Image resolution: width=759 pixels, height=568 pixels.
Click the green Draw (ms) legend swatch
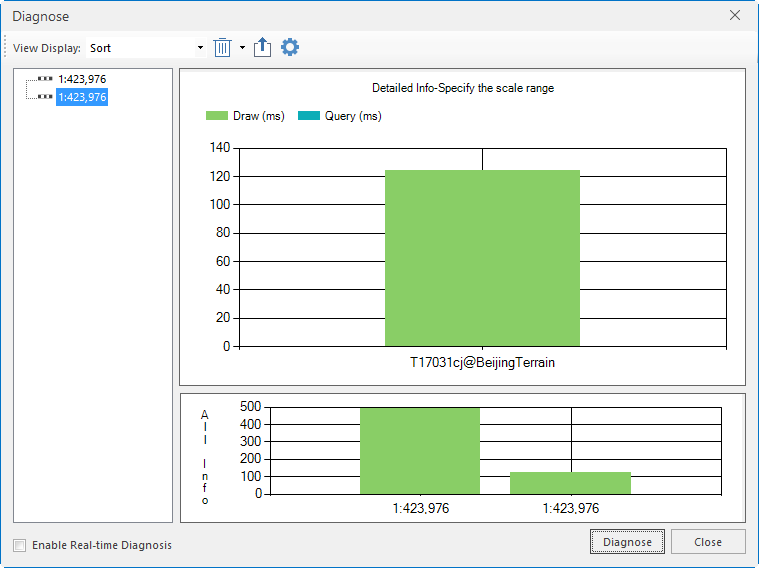pos(217,116)
